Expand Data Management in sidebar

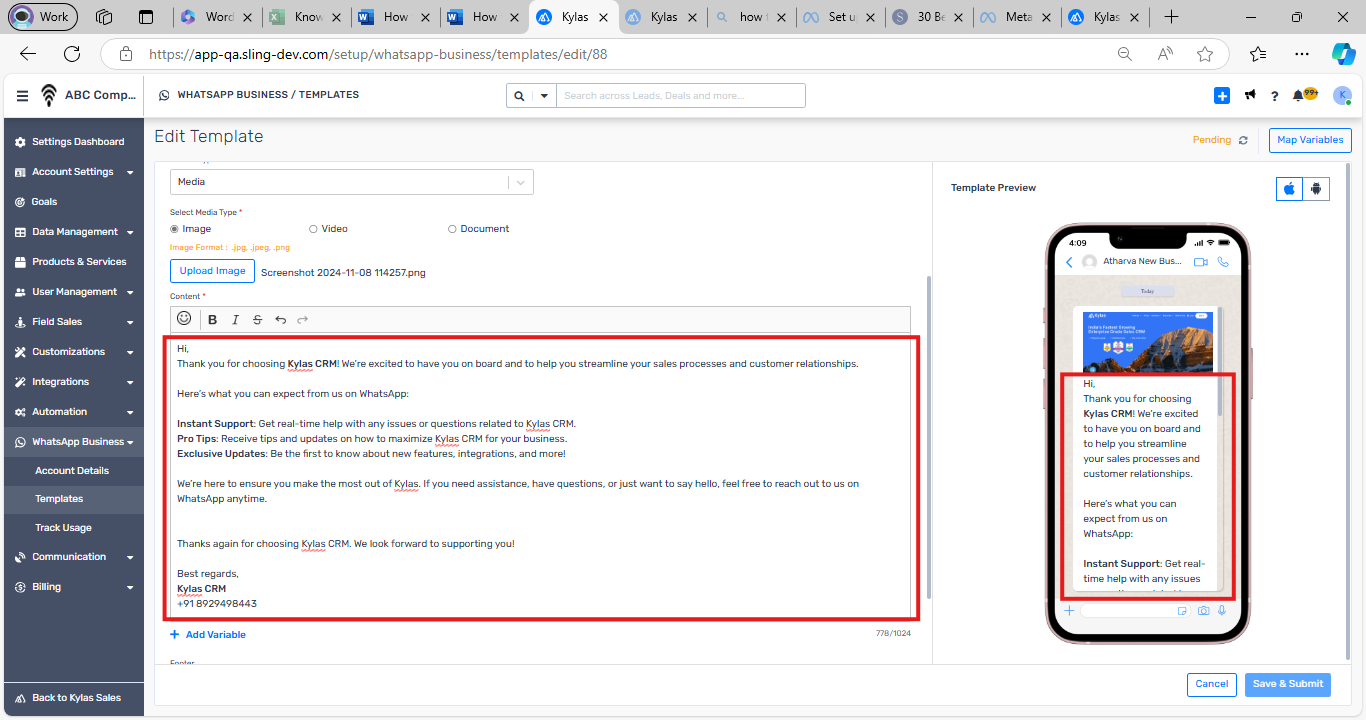(x=74, y=232)
